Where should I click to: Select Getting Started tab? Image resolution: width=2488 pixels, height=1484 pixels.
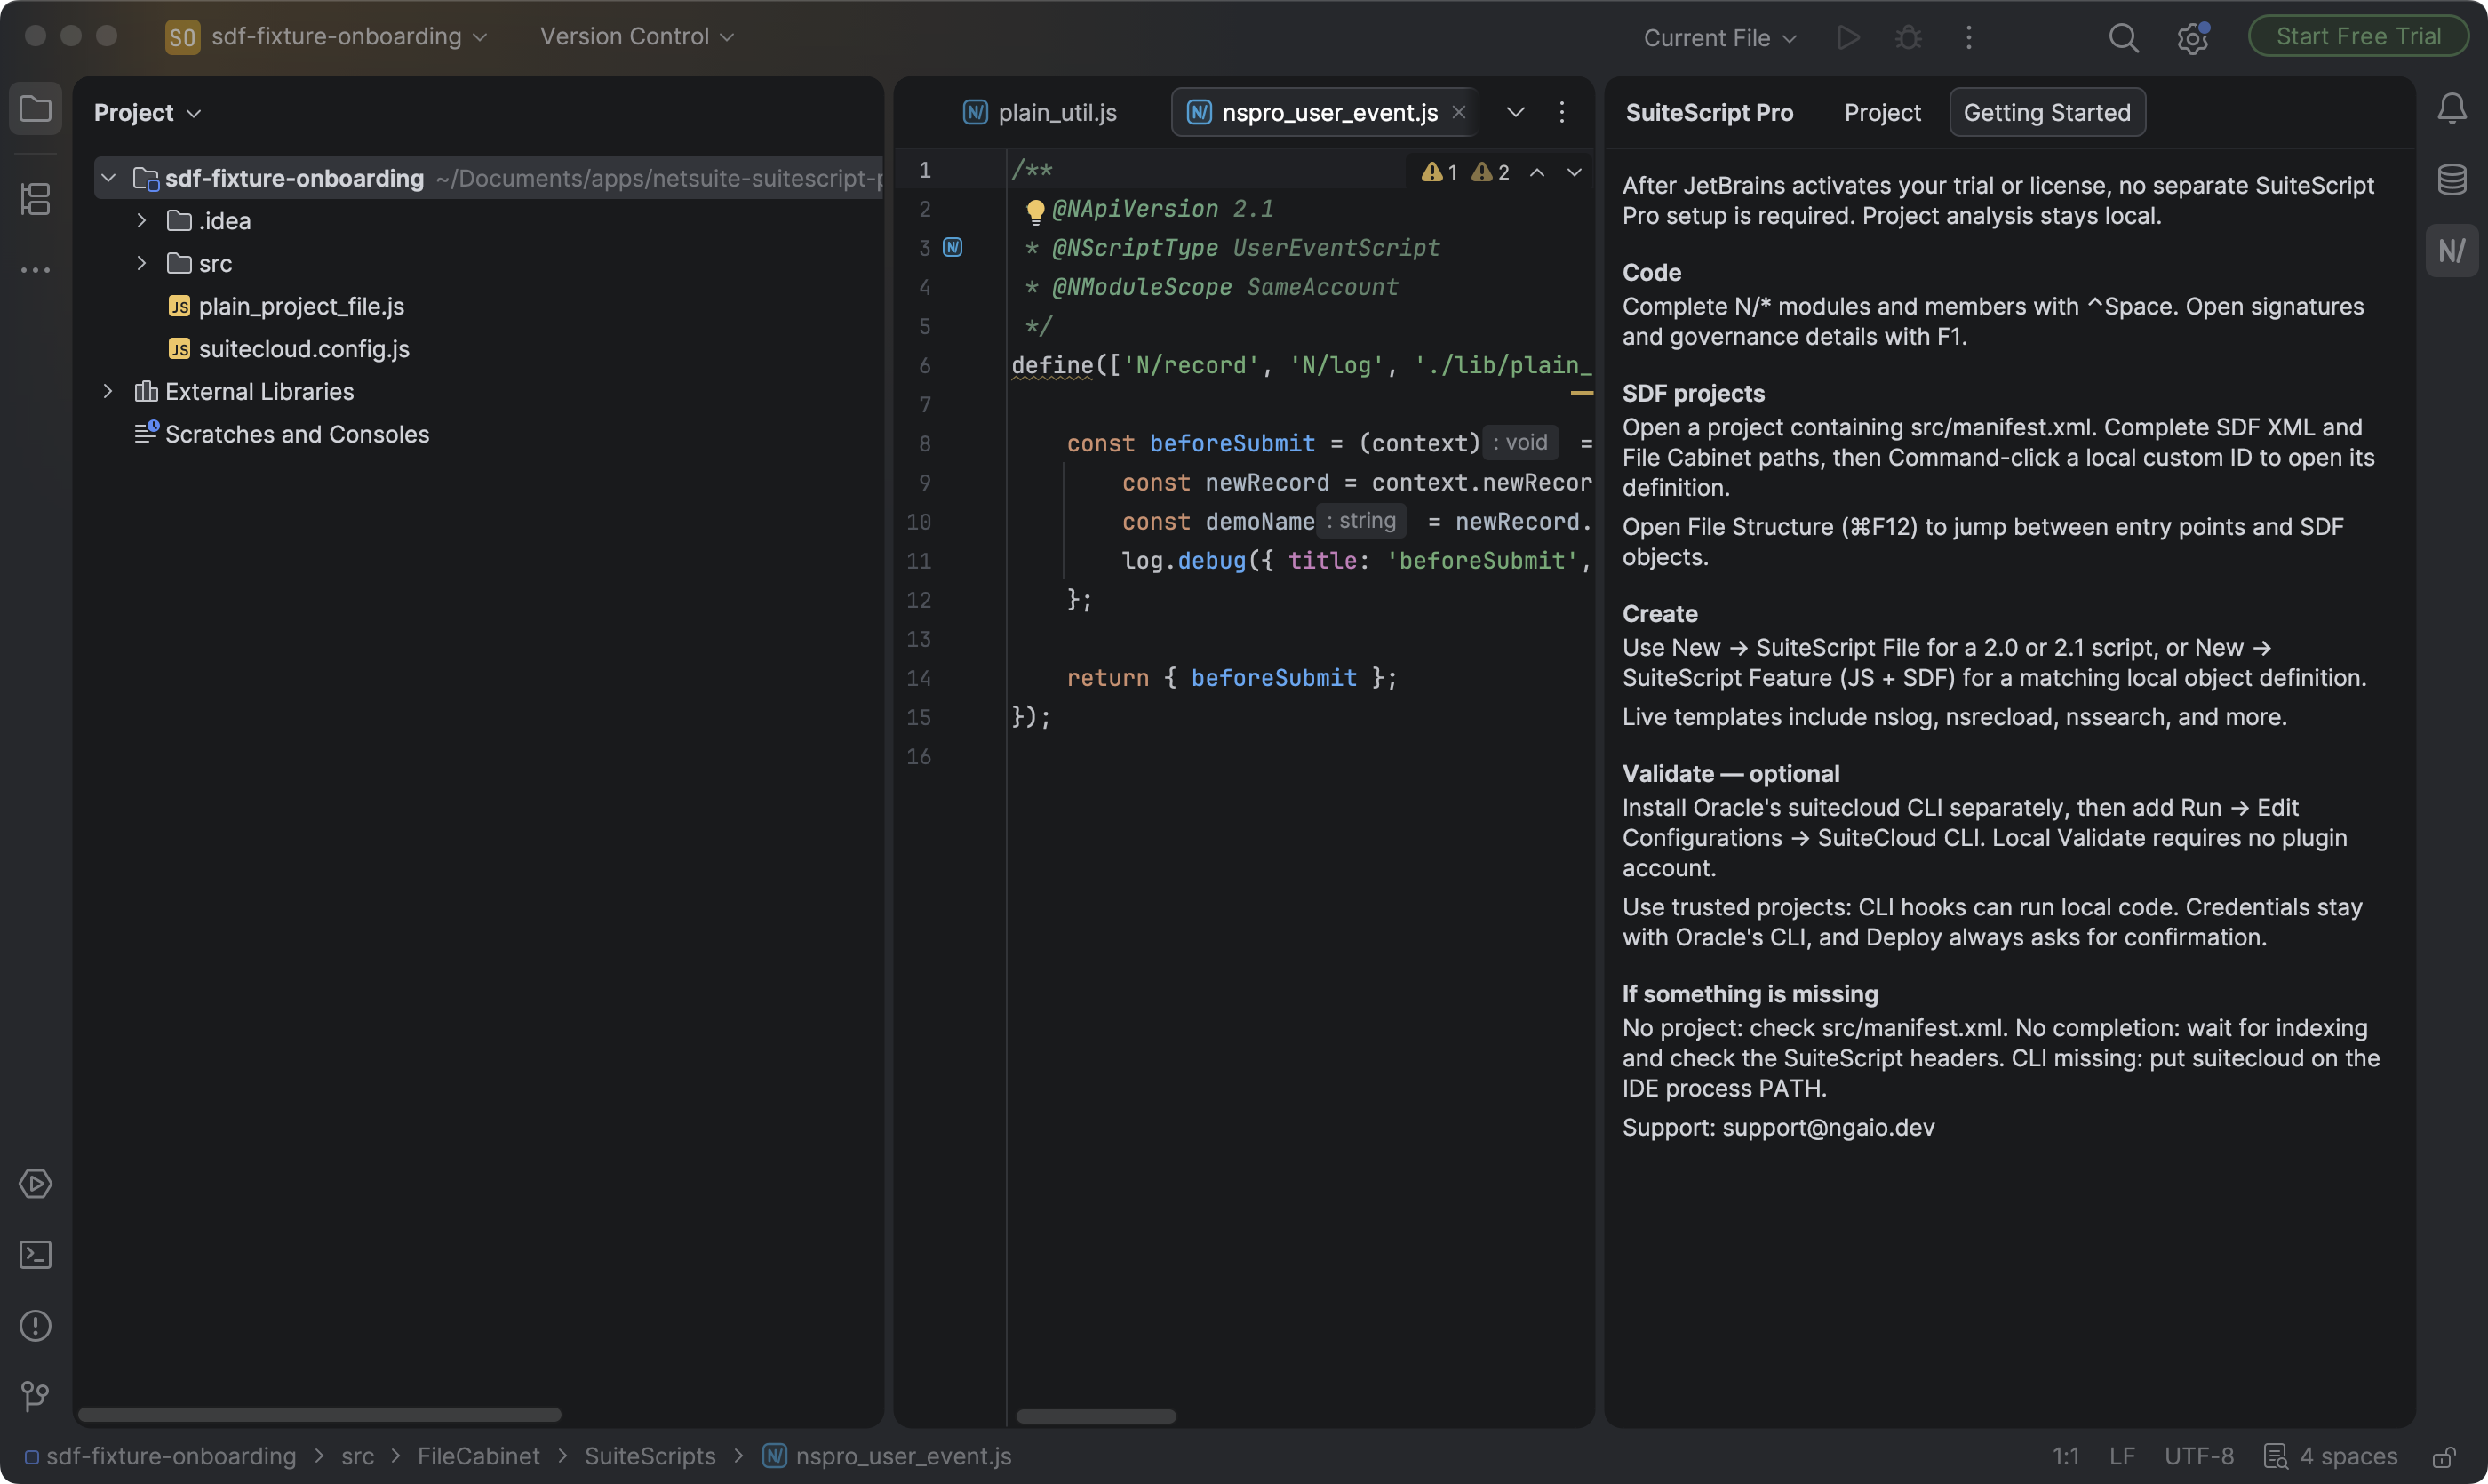coord(2047,112)
